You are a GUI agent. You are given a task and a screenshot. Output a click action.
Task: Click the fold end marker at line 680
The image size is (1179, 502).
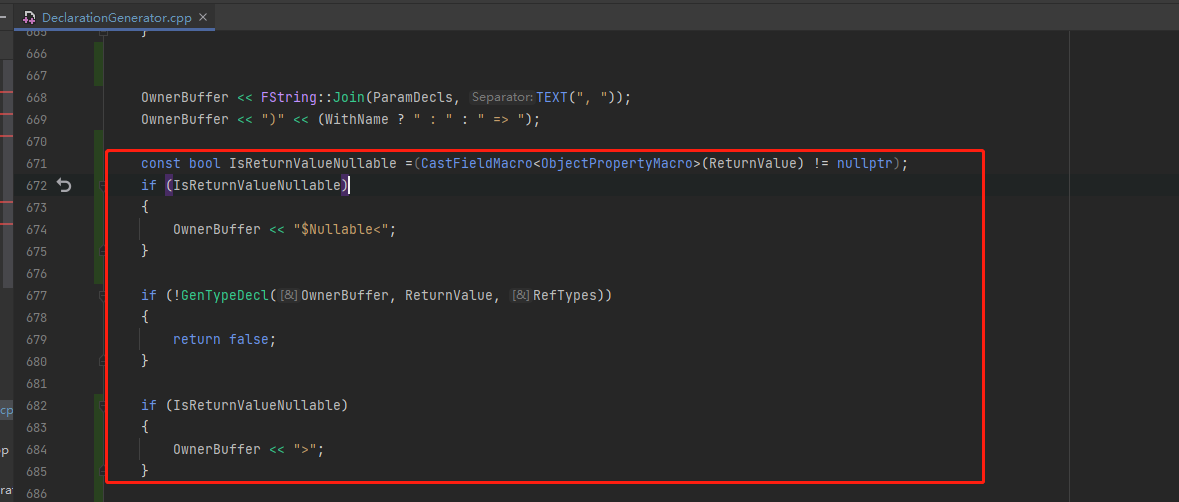click(x=102, y=361)
